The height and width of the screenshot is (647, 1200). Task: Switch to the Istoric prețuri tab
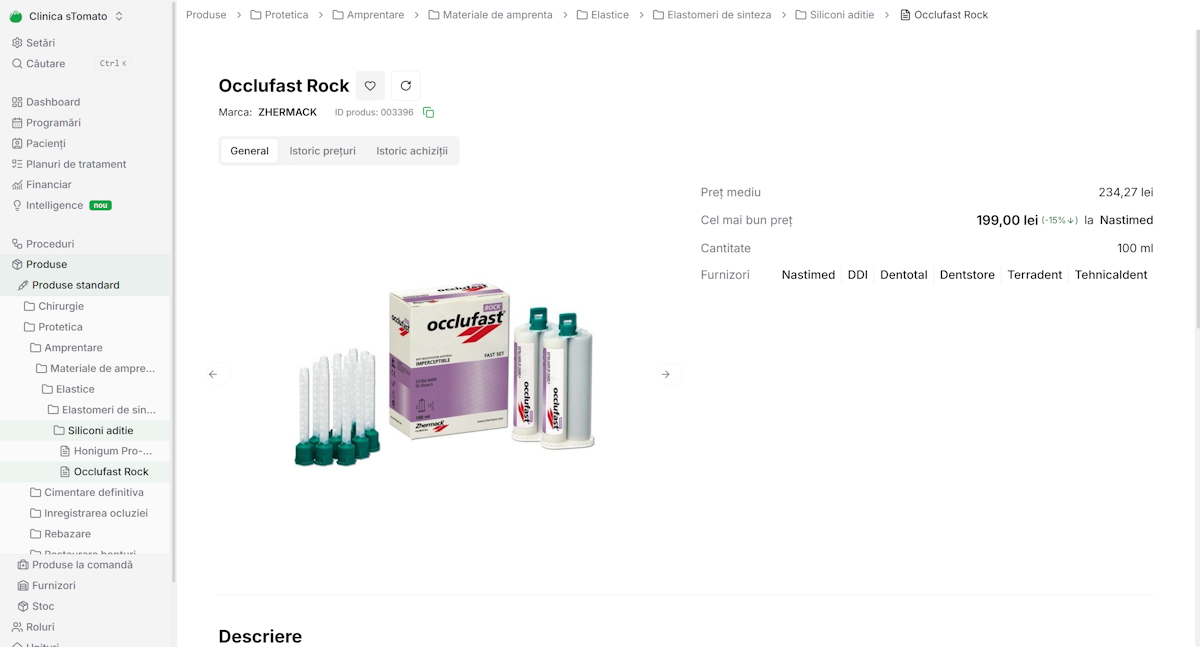click(x=322, y=150)
